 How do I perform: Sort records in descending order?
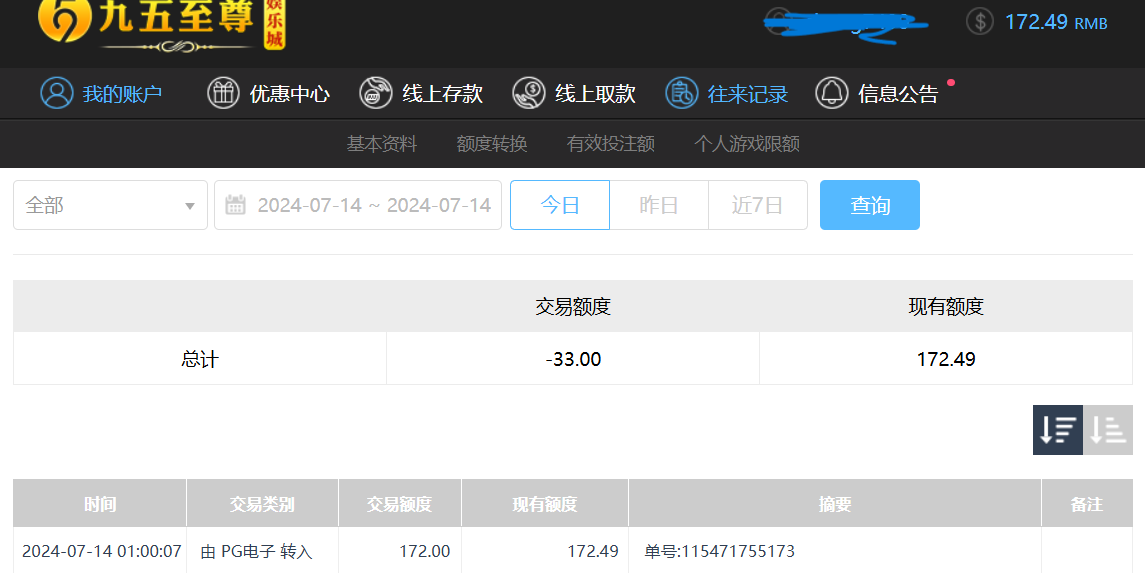tap(1057, 430)
